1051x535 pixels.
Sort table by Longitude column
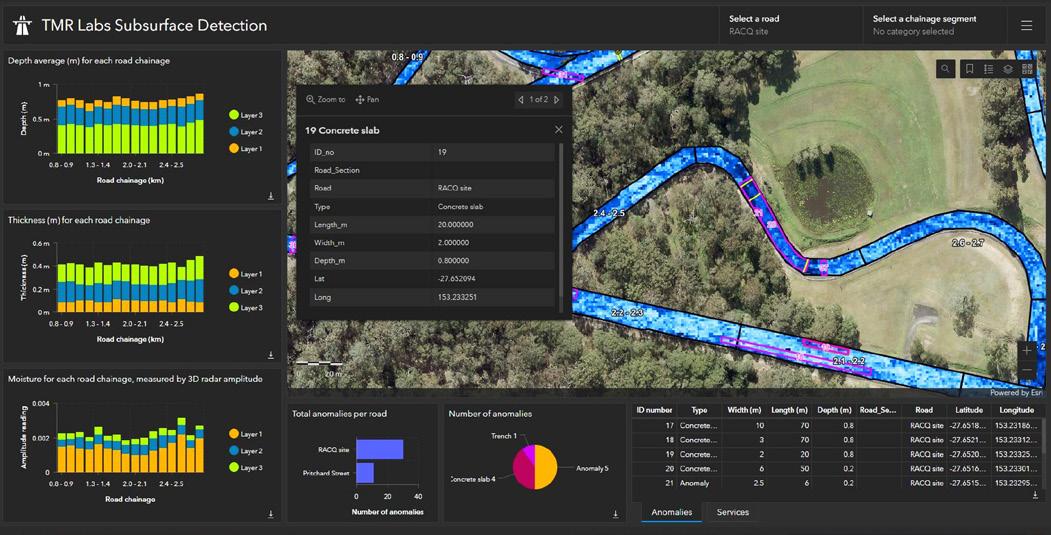pyautogui.click(x=1016, y=410)
